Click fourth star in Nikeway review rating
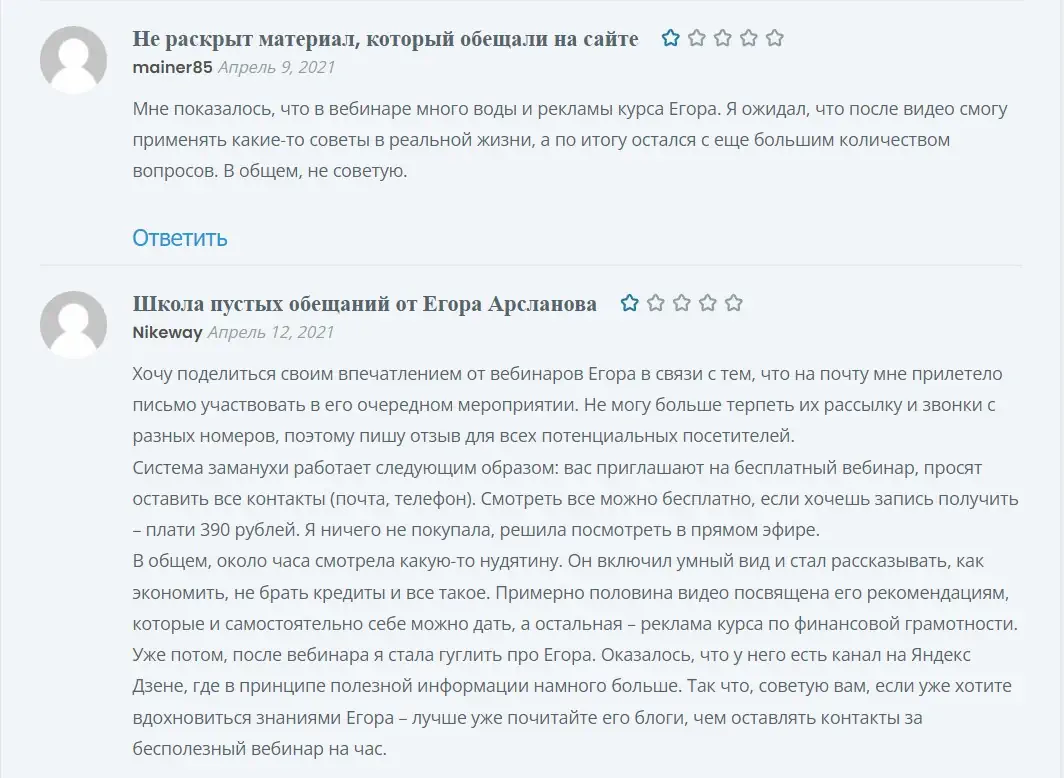This screenshot has width=1064, height=778. click(x=708, y=303)
